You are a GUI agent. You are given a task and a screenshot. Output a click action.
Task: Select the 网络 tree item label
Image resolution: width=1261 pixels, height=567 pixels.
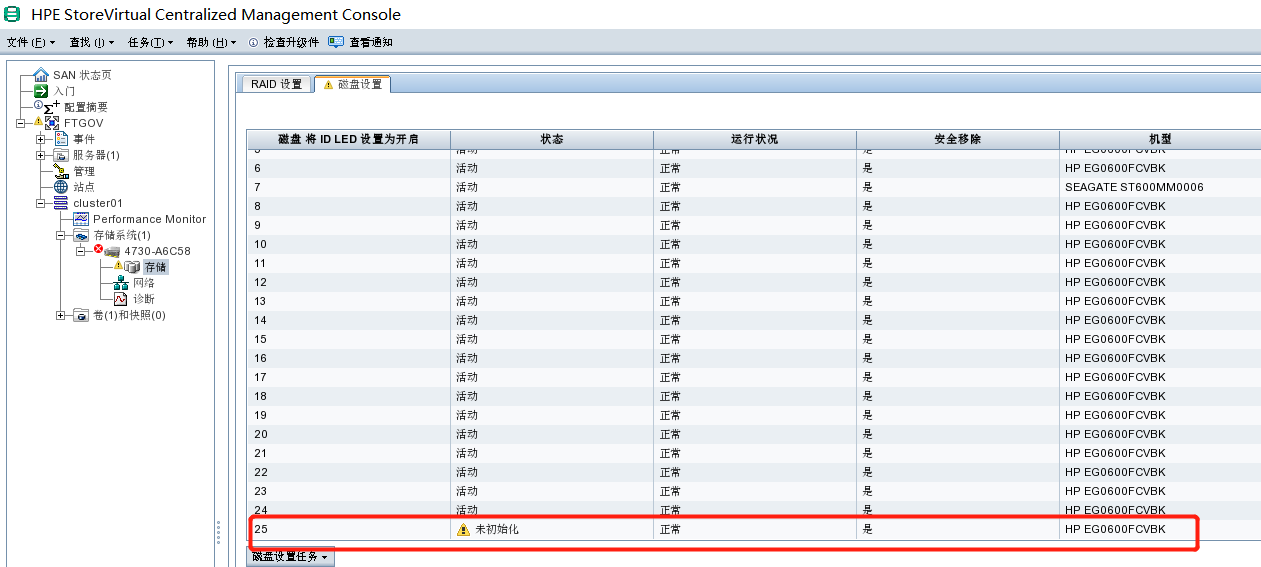[144, 283]
